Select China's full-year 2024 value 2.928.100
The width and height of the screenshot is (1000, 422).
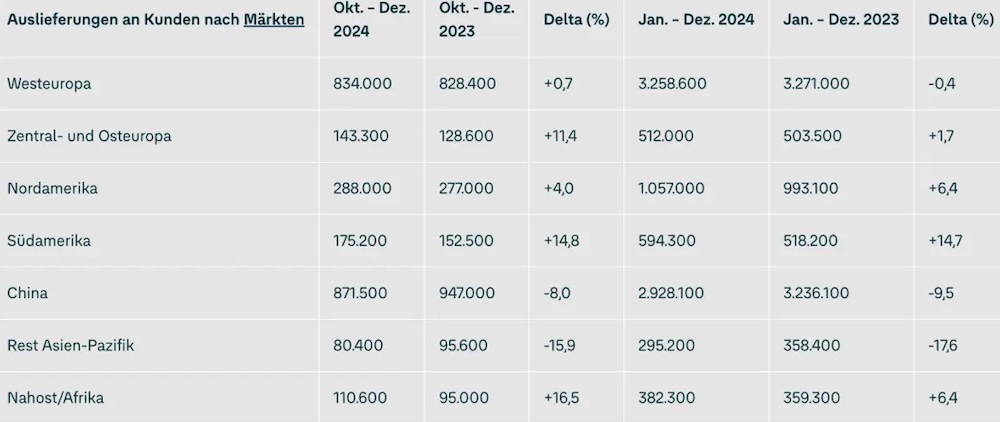[671, 293]
